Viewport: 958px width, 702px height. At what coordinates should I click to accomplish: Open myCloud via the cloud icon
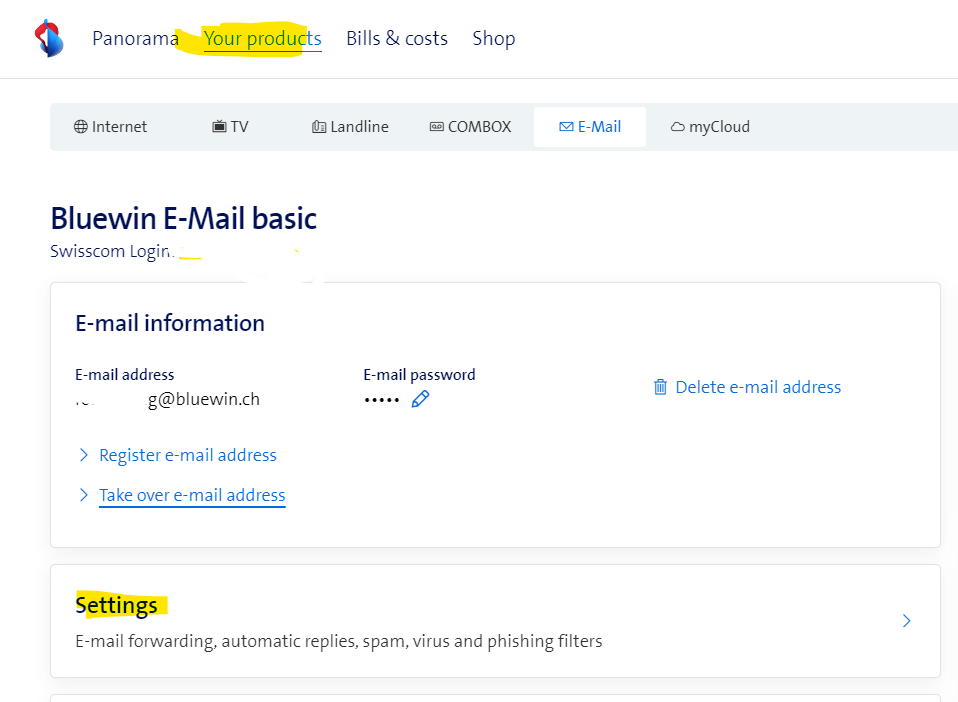click(677, 127)
